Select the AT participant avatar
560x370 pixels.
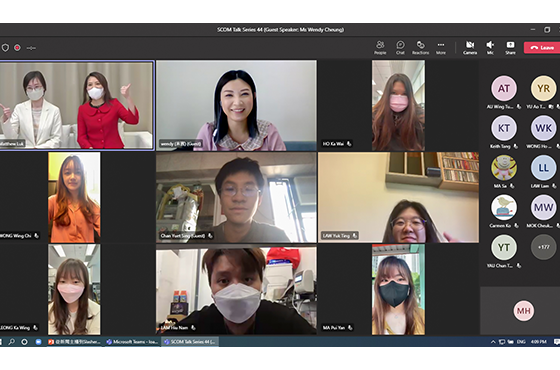[504, 88]
